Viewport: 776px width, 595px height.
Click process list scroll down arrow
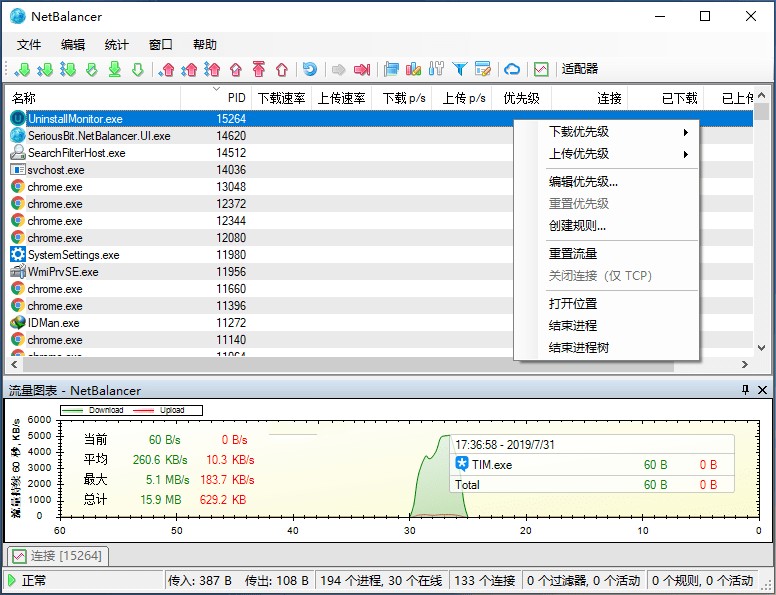762,348
